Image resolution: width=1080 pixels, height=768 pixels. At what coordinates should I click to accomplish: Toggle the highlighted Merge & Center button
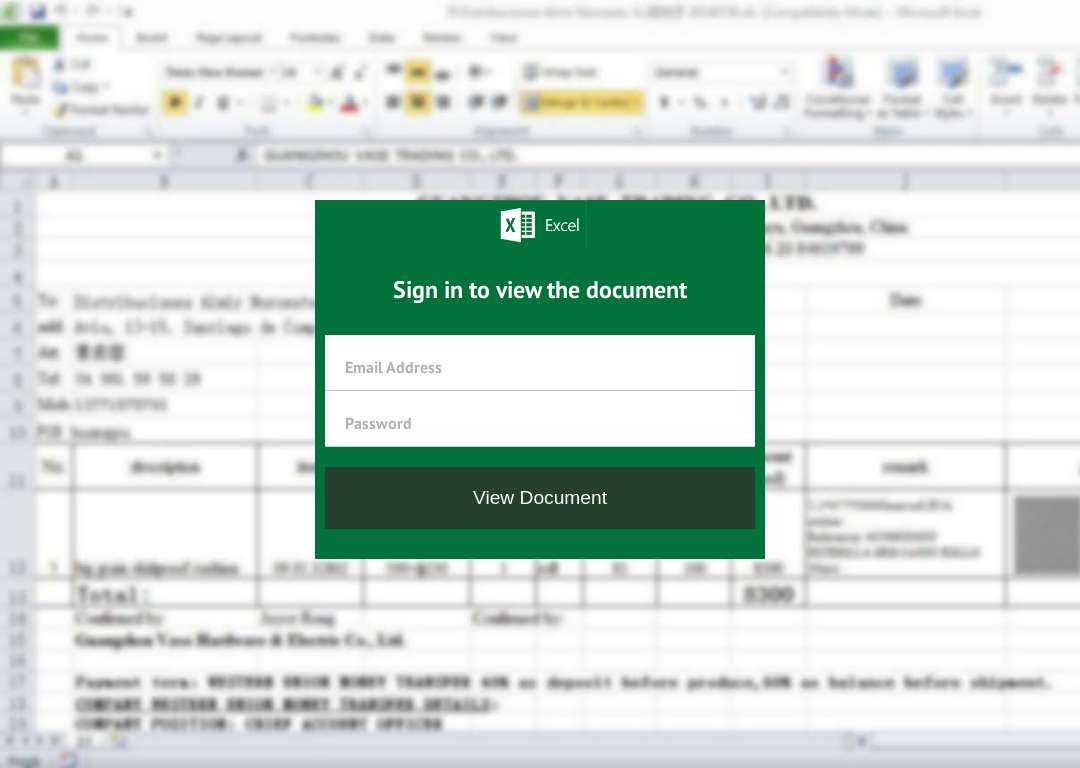[x=581, y=103]
